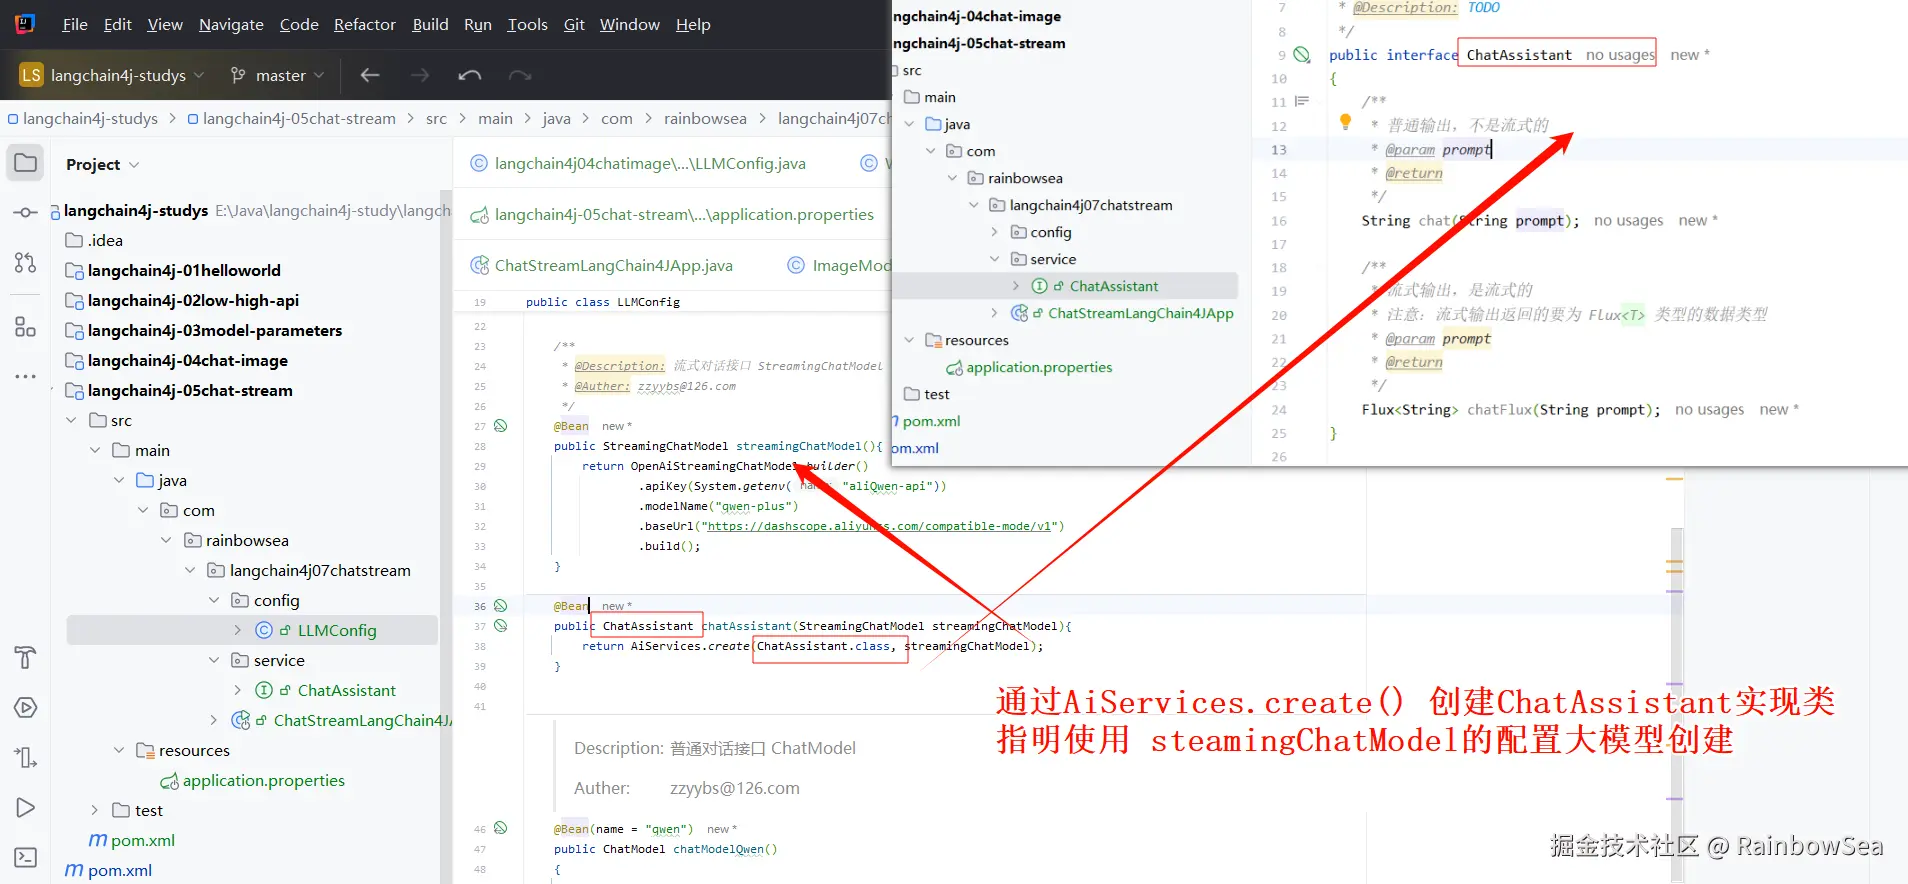Click the bean gutter icon on line 46
Image resolution: width=1908 pixels, height=884 pixels.
(501, 828)
